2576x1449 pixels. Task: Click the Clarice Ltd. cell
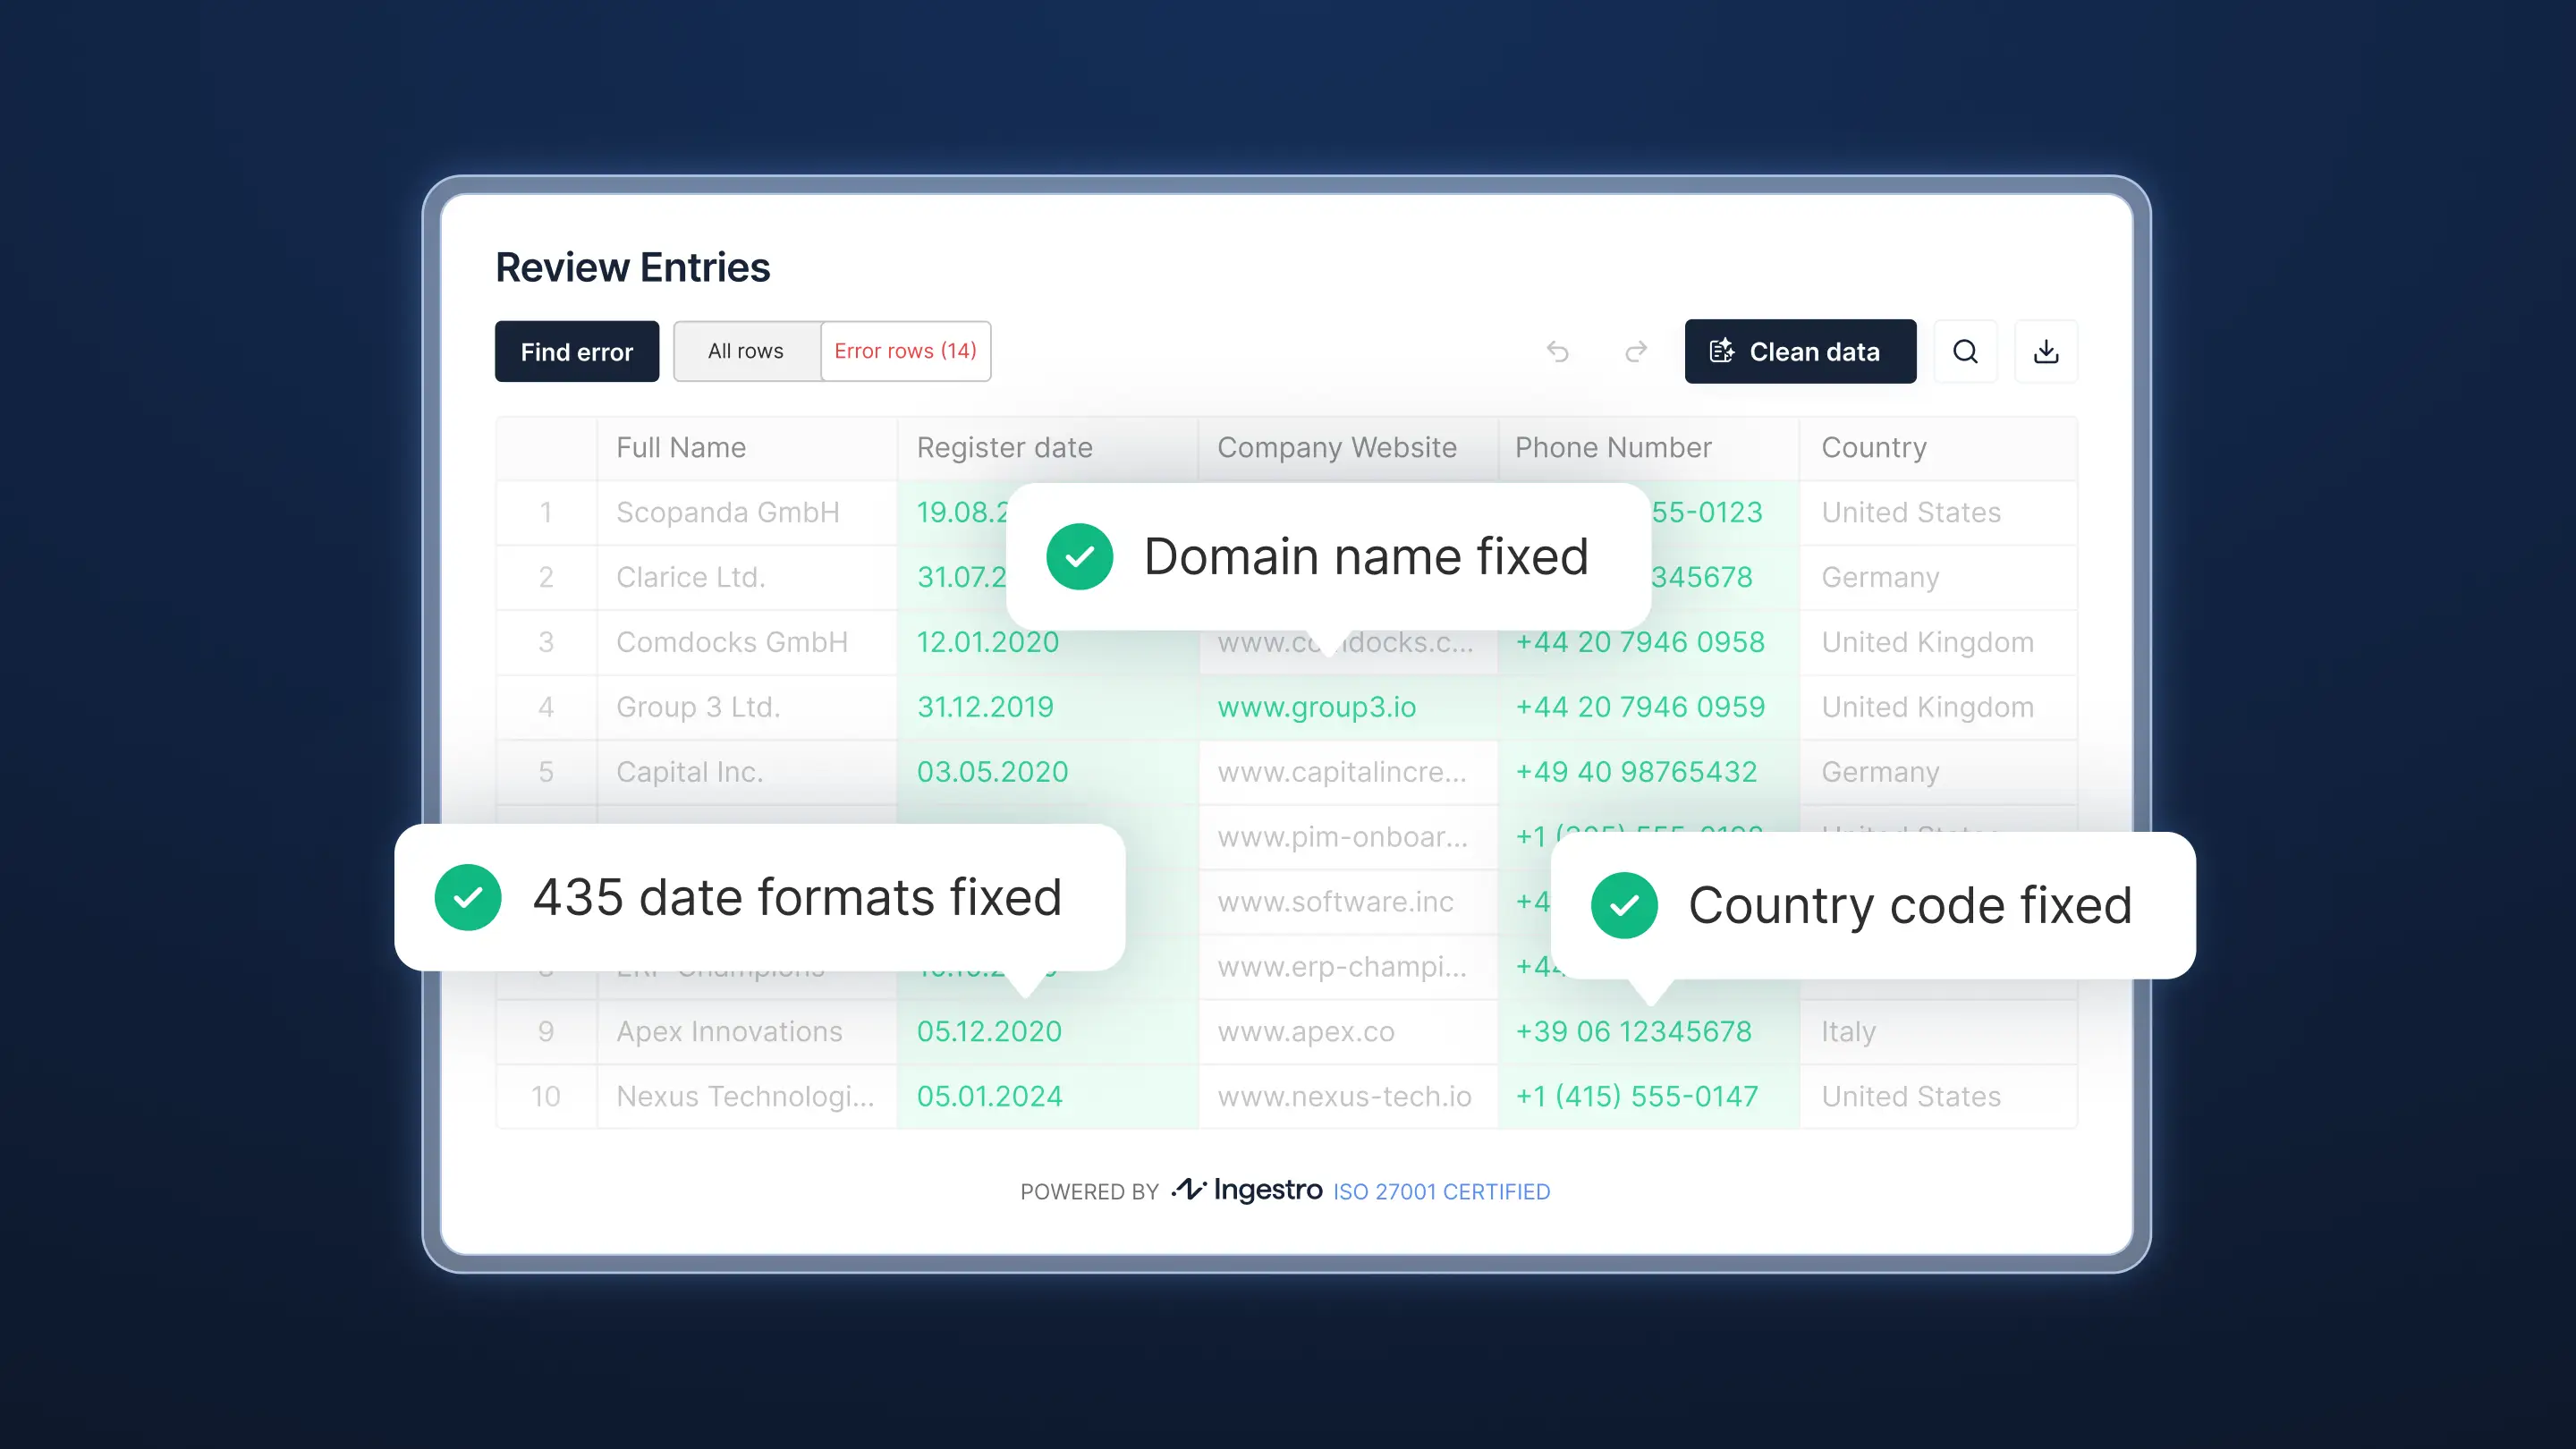pyautogui.click(x=747, y=578)
